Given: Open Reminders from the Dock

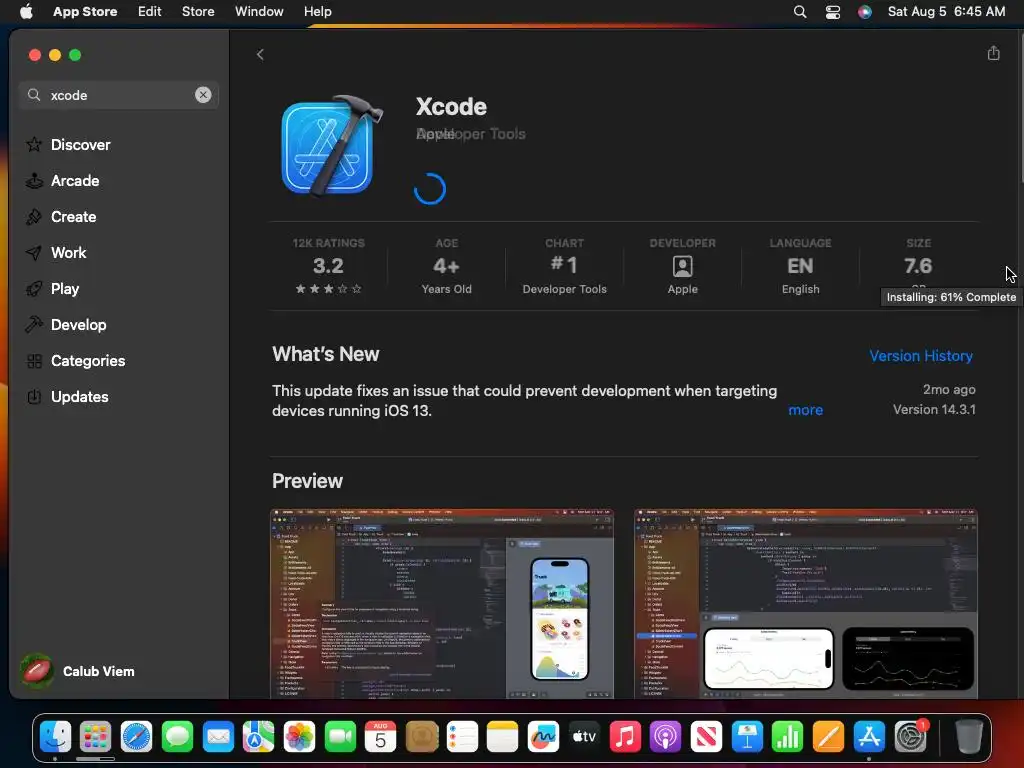Looking at the screenshot, I should 462,737.
